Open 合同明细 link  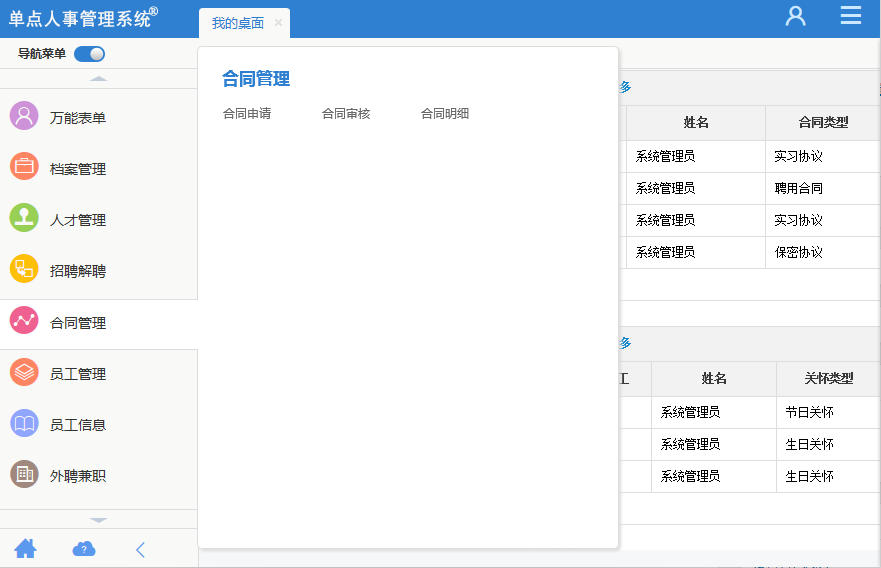click(444, 113)
